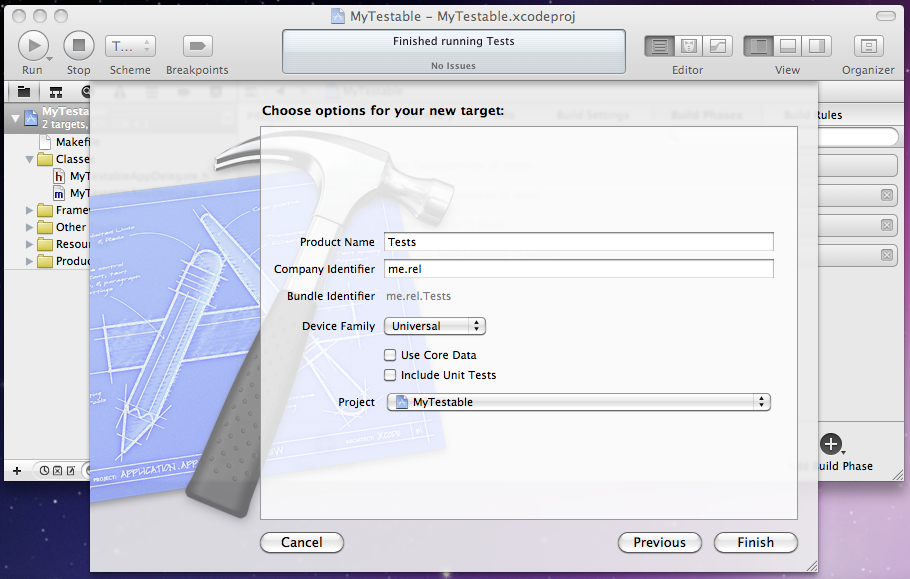910x579 pixels.
Task: Open the Scheme selector popup
Action: click(x=131, y=46)
